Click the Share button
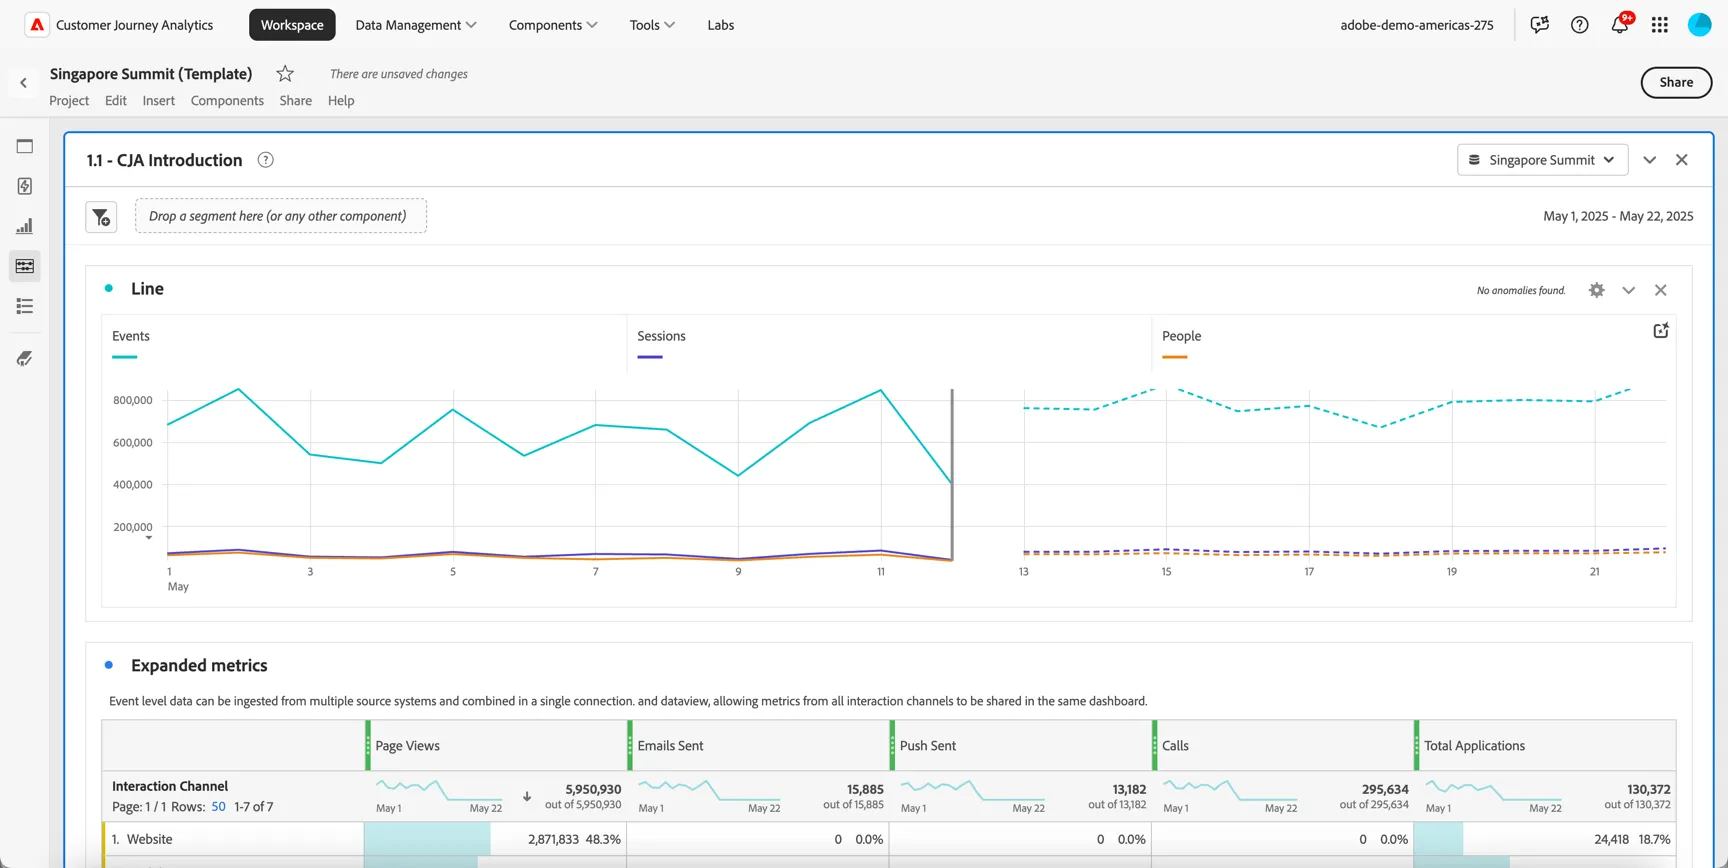Screen dimensions: 1728x868 (1676, 82)
